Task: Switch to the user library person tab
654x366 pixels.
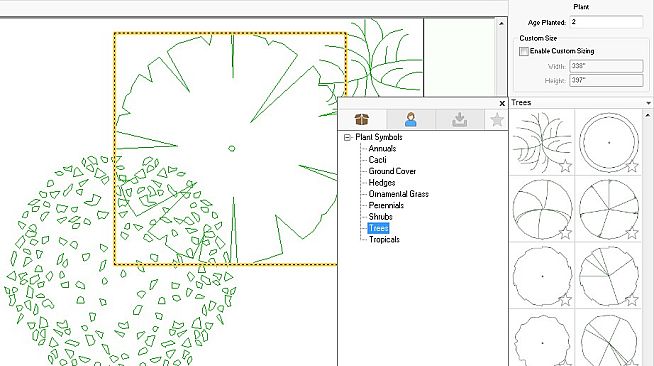Action: pos(411,120)
